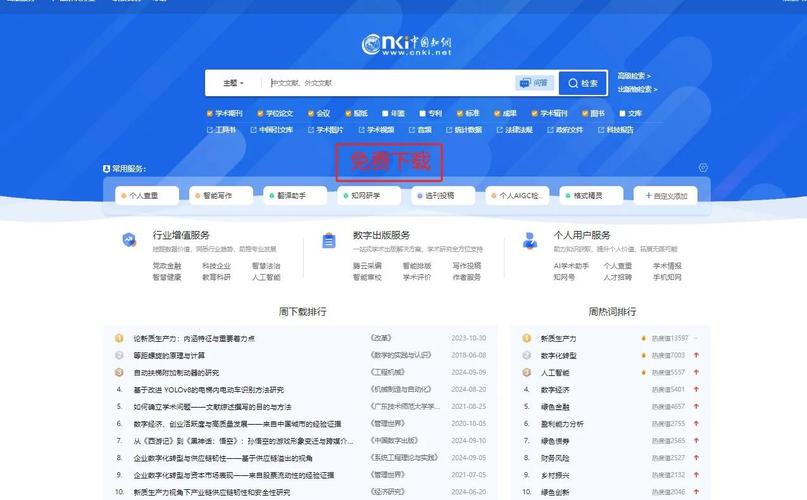Open the 主题 search field dropdown
The image size is (807, 500).
[x=234, y=83]
